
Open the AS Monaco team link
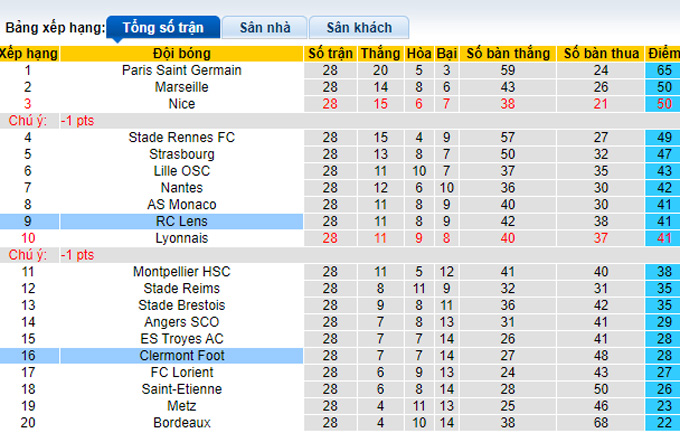coord(182,204)
